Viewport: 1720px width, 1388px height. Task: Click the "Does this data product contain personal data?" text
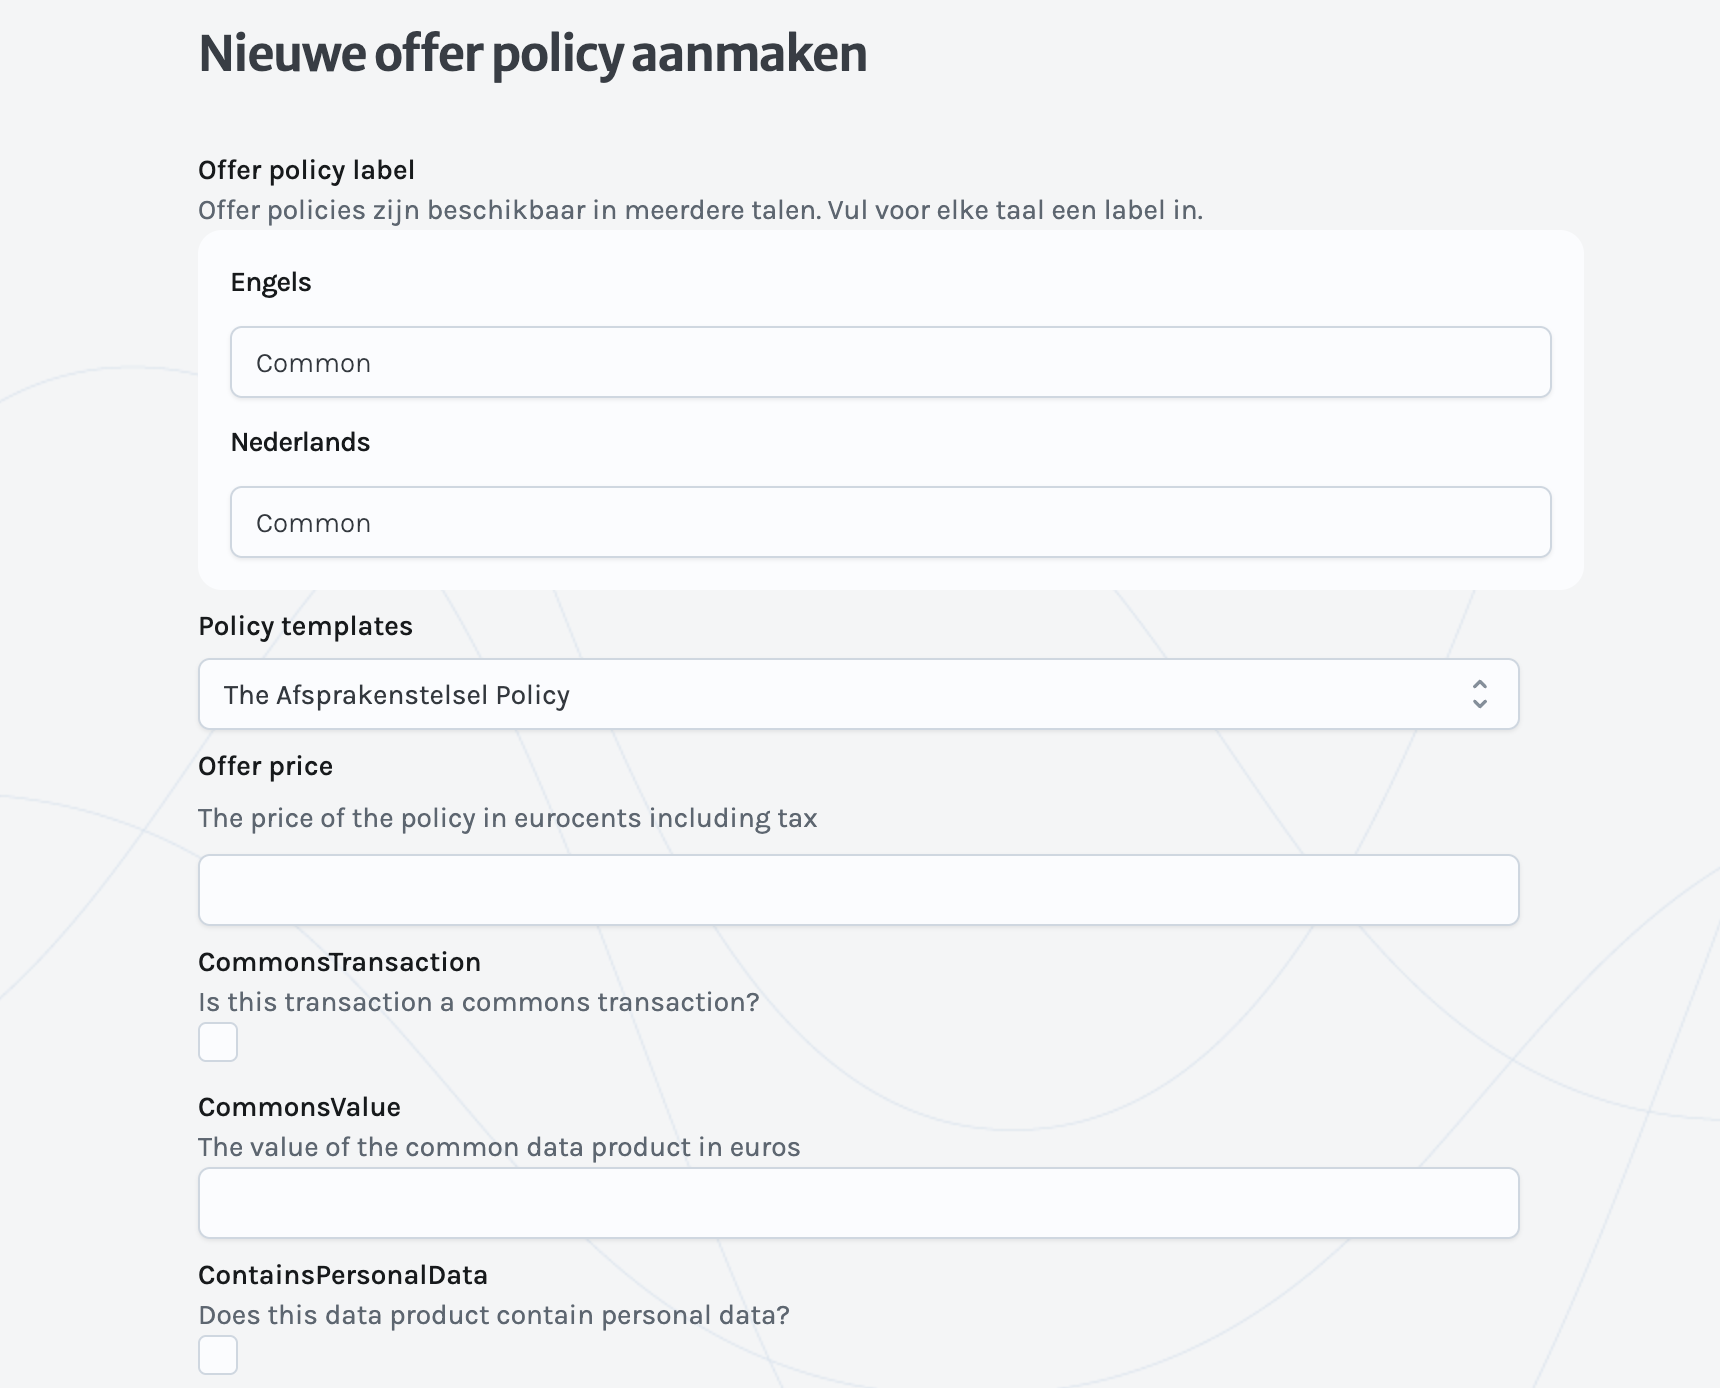pos(493,1316)
